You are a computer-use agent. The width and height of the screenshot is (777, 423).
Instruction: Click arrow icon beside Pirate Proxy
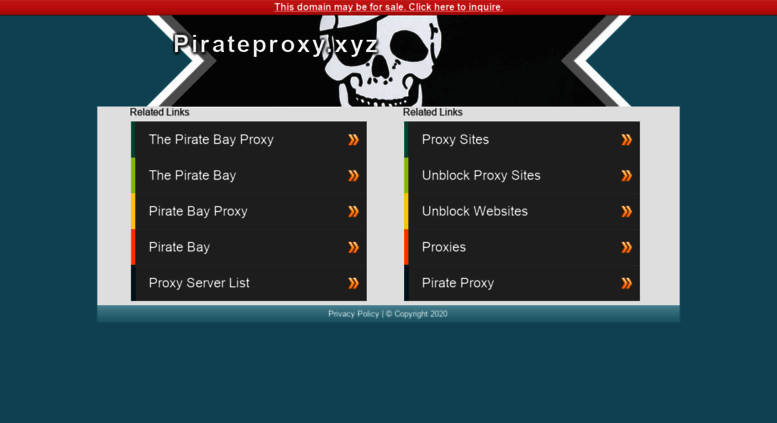click(x=627, y=283)
